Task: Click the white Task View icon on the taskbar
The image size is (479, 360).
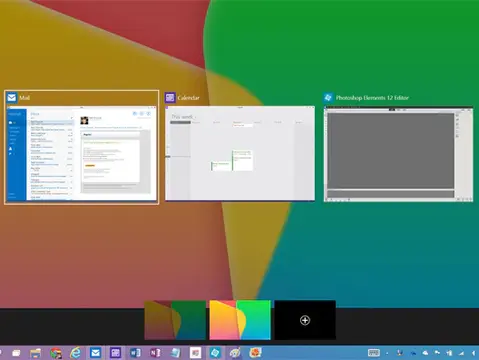Action: pyautogui.click(x=16, y=353)
